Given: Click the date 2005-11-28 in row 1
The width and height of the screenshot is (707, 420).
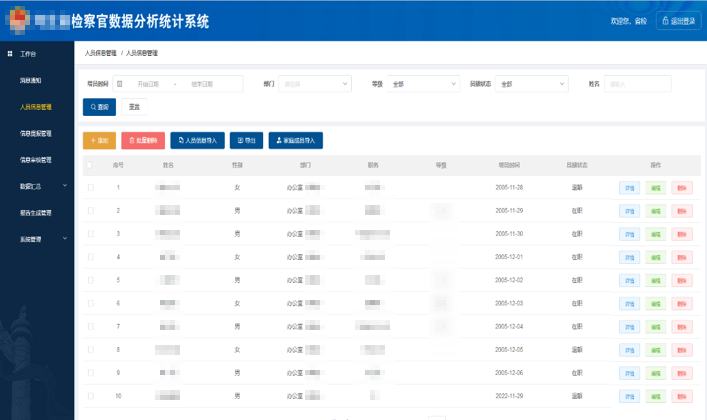Looking at the screenshot, I should (509, 187).
